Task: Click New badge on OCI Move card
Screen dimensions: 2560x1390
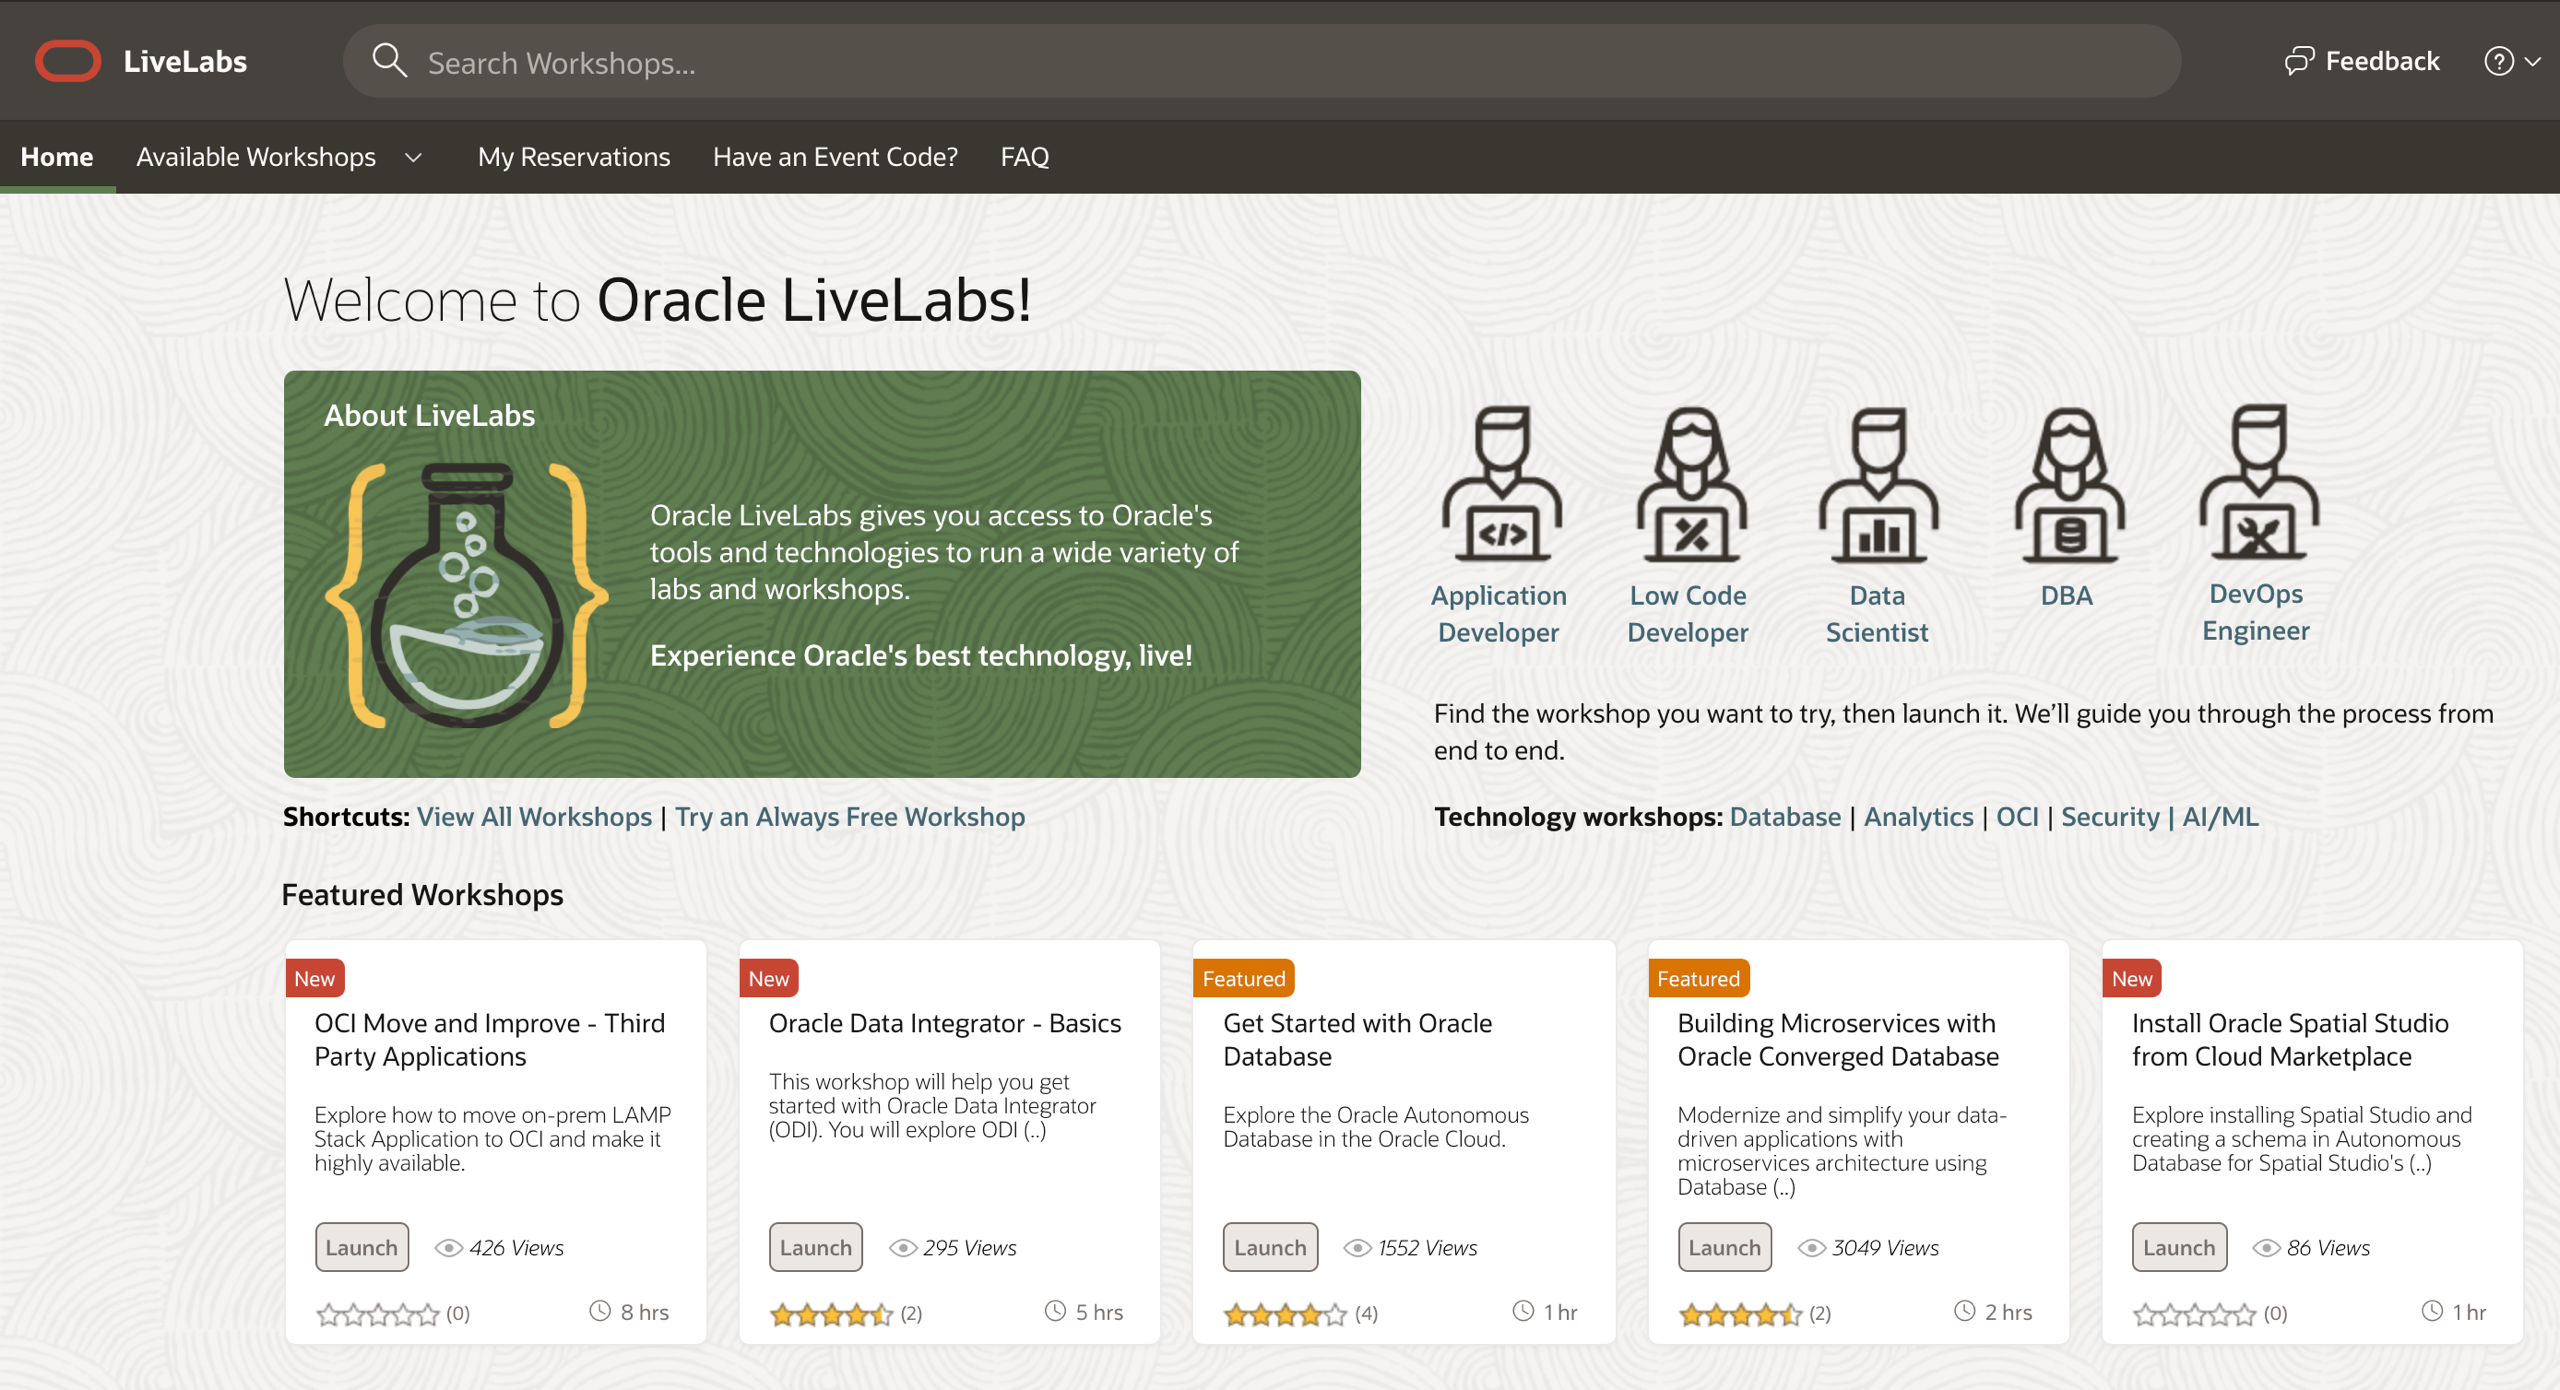Action: coord(315,978)
